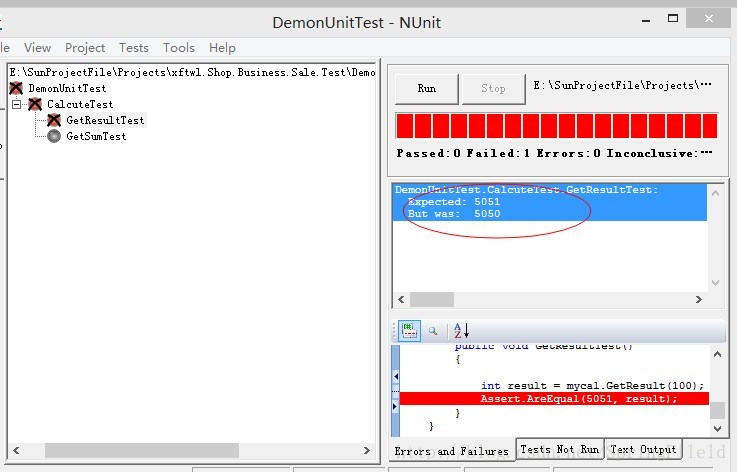The image size is (737, 472).
Task: Select the CalcuteTest tree node
Action: click(x=80, y=104)
